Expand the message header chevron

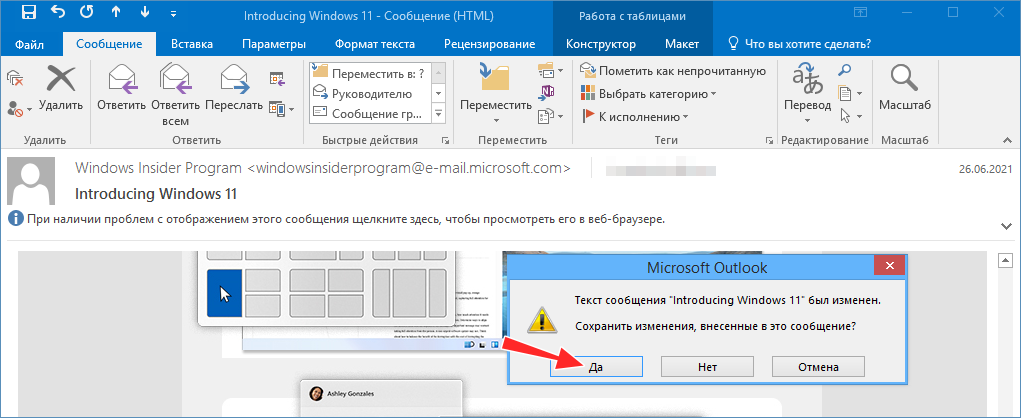(1006, 225)
